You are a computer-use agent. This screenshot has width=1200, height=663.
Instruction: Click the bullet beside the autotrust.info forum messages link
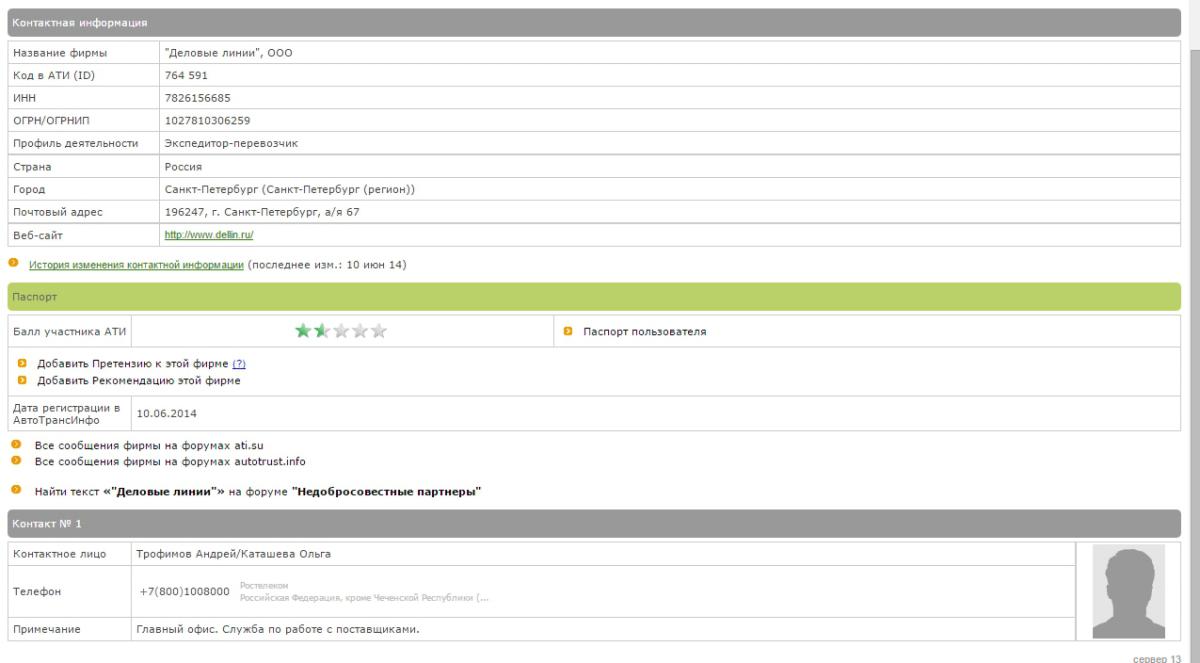(15, 460)
